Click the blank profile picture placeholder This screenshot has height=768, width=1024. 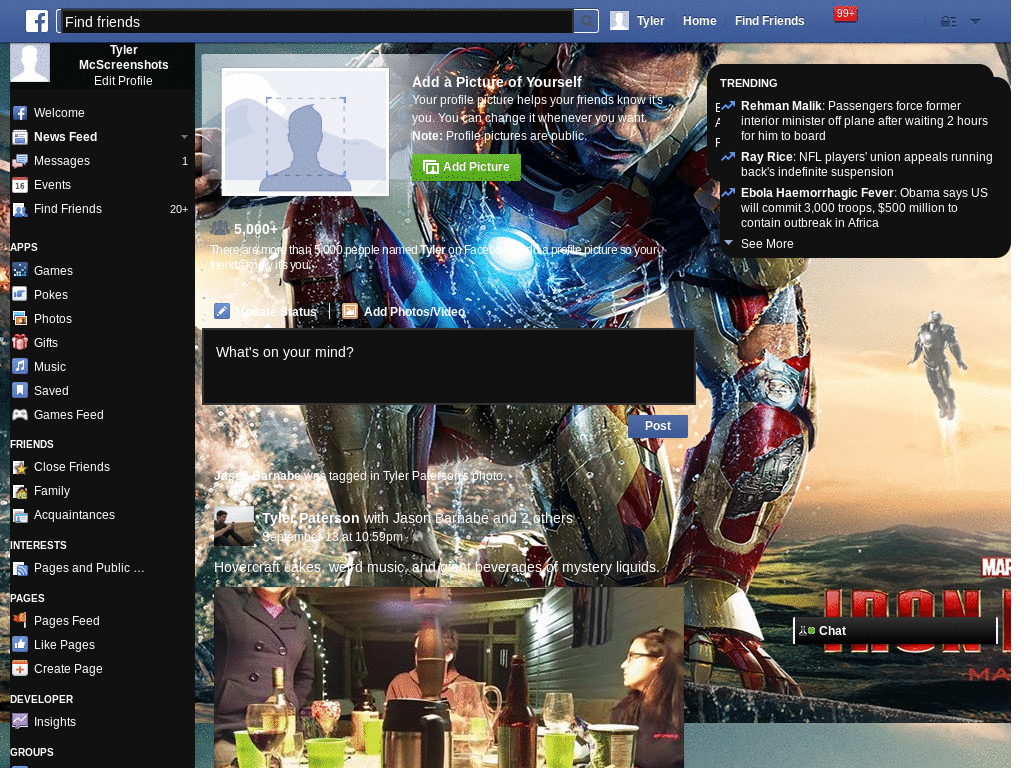coord(305,132)
